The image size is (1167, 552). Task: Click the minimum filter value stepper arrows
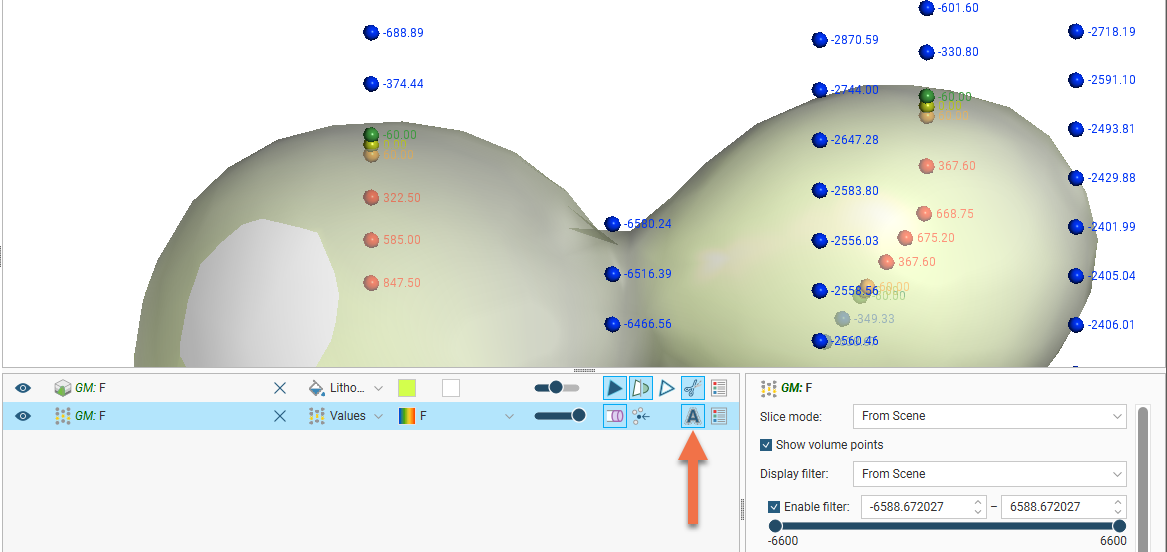[979, 507]
